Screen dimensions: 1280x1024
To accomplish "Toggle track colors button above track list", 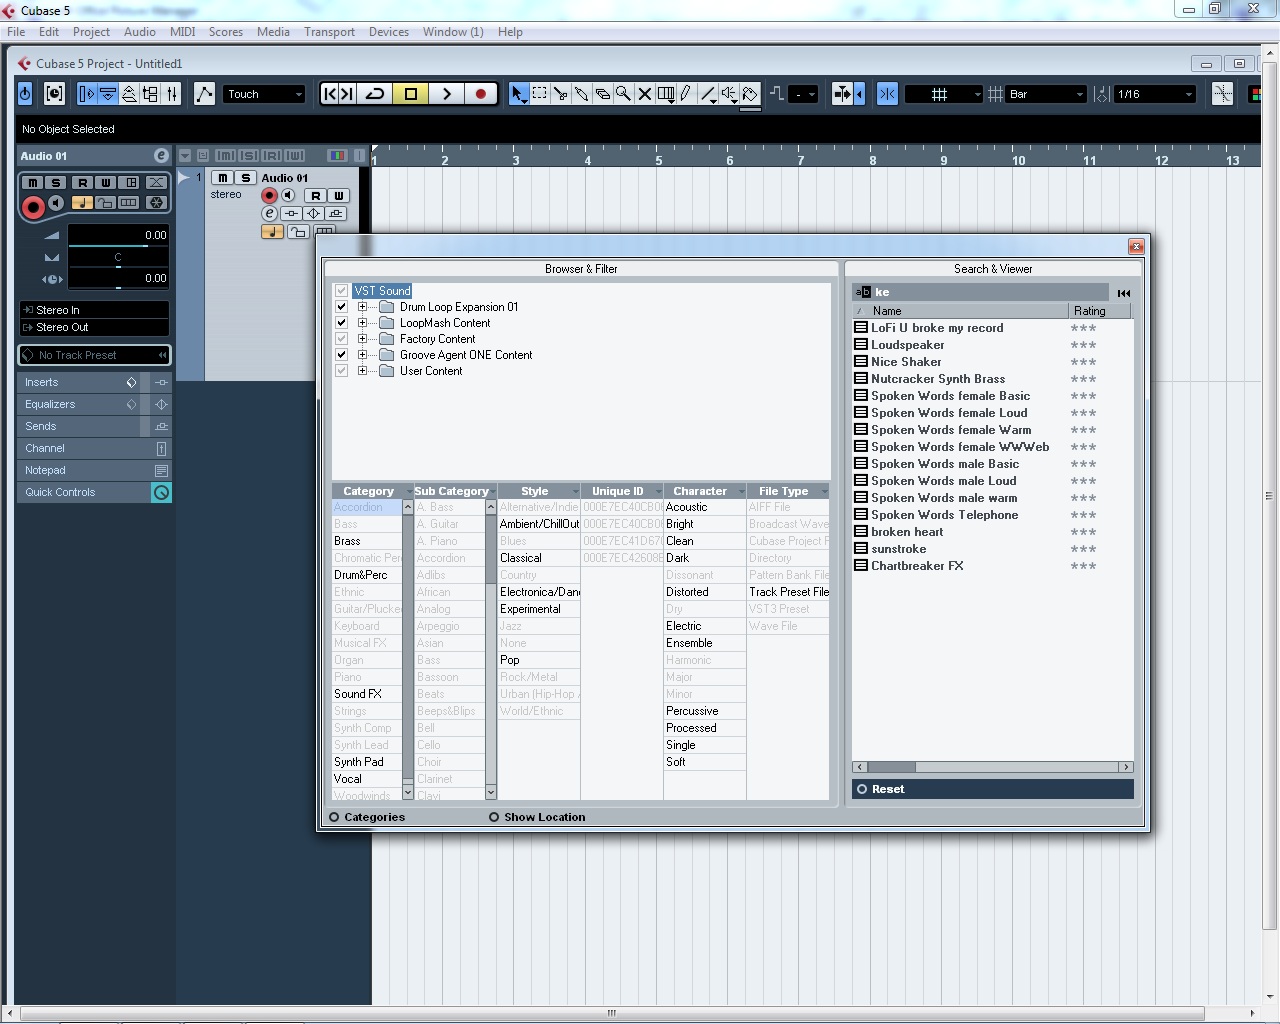I will (x=337, y=156).
